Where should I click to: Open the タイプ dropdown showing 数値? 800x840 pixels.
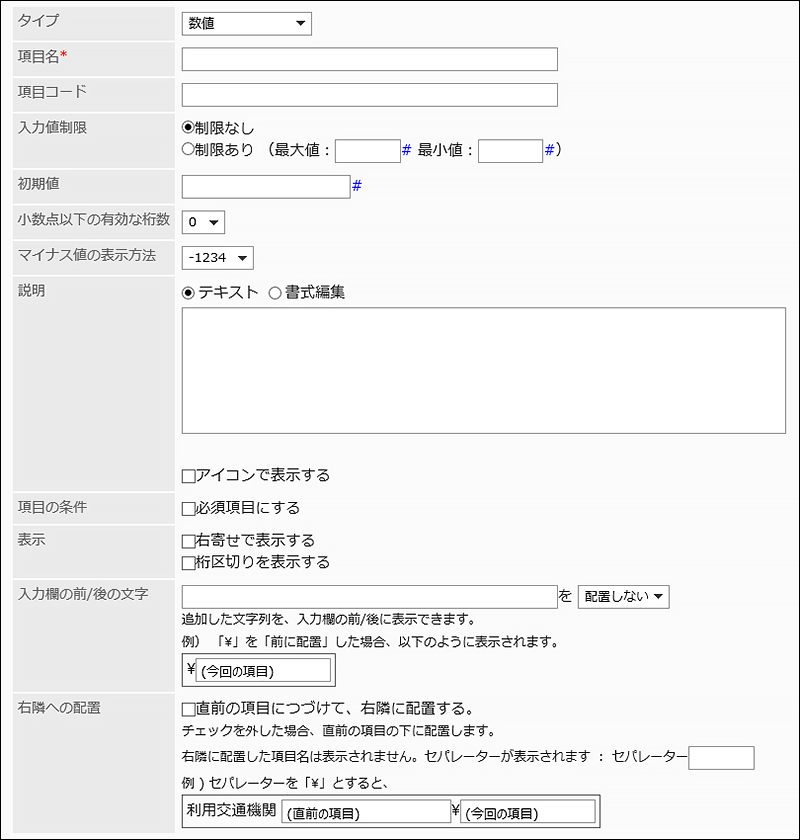pyautogui.click(x=246, y=24)
